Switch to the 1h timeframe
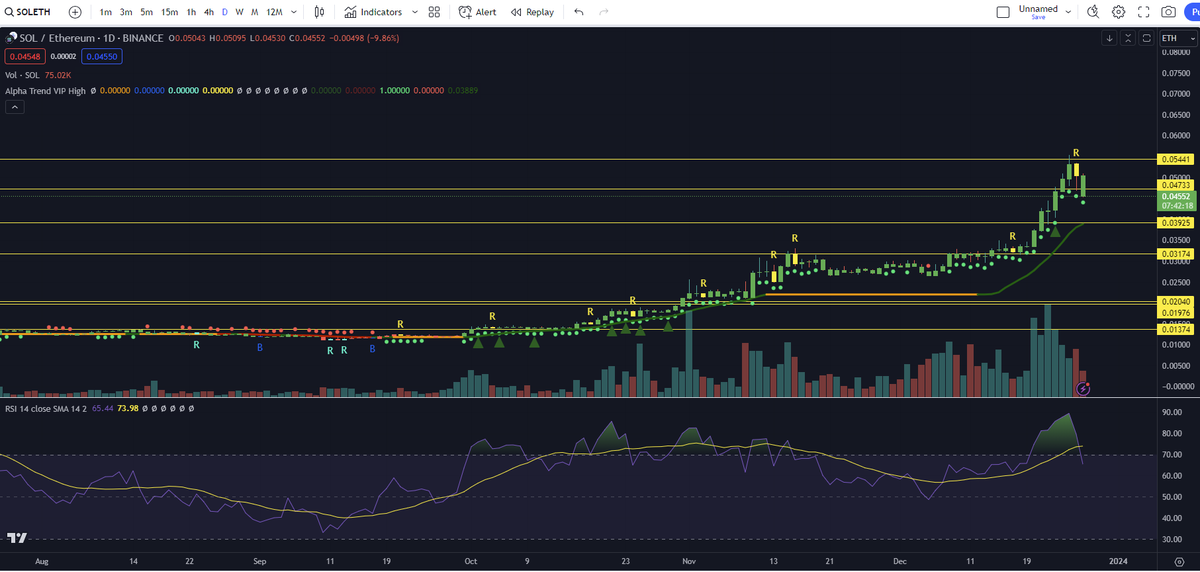 pos(191,12)
